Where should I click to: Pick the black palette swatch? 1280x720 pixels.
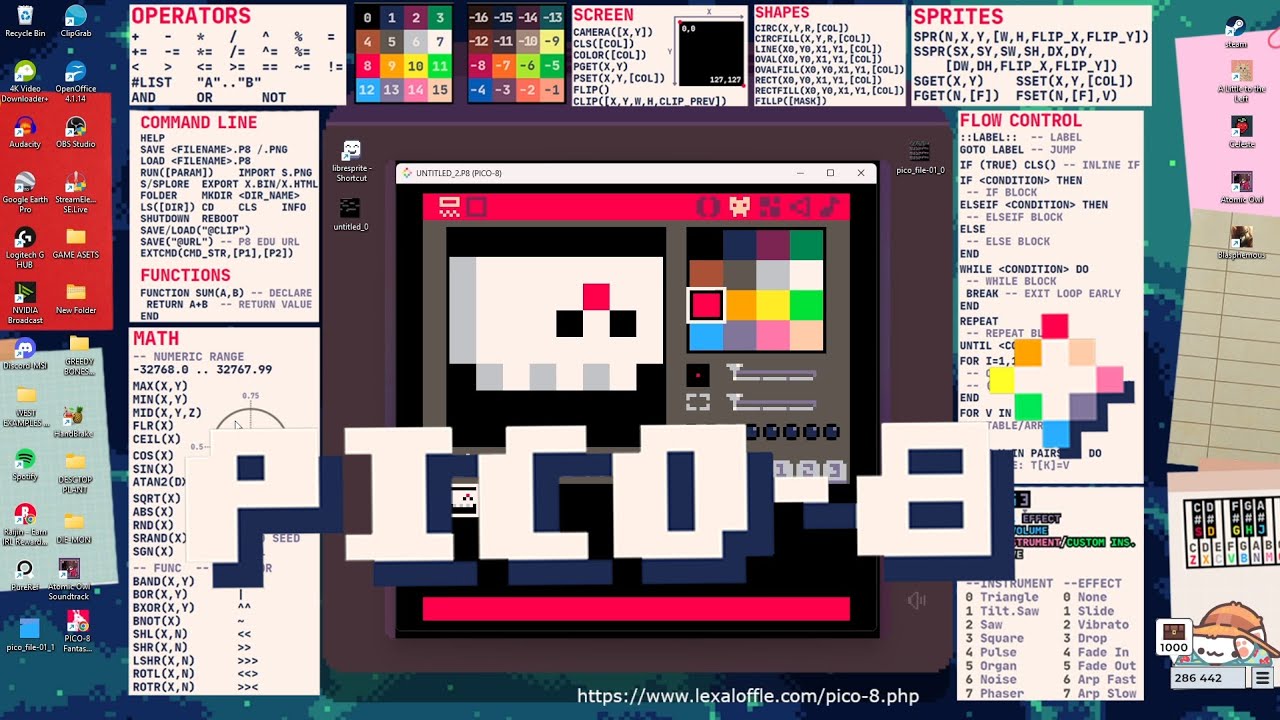pyautogui.click(x=704, y=245)
